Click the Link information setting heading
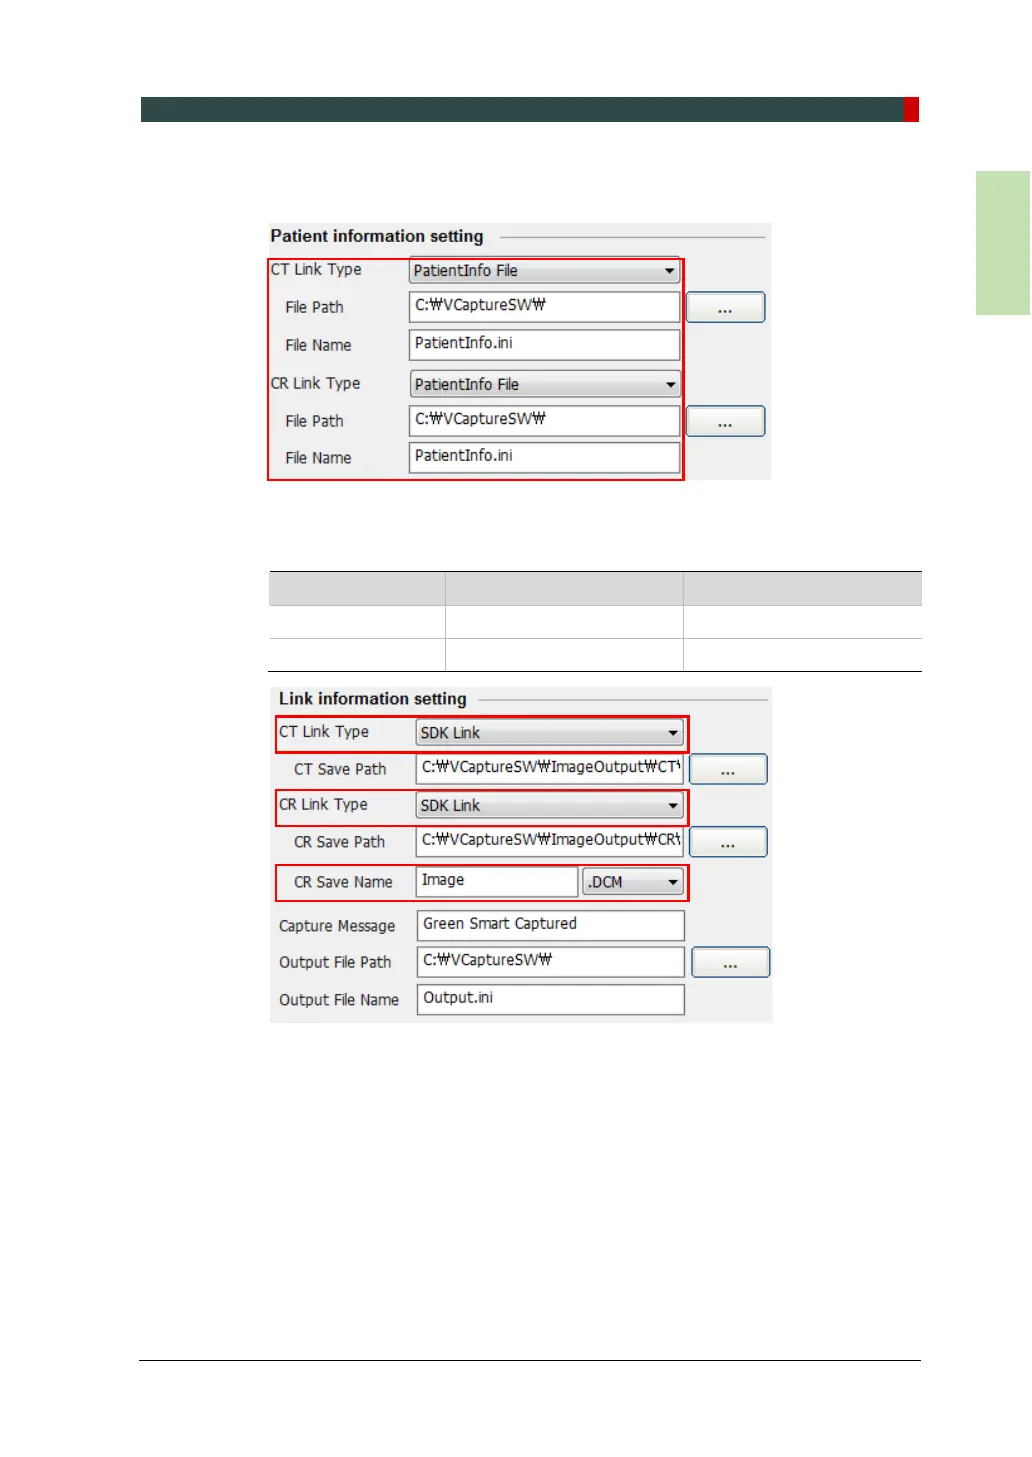Viewport: 1032px width, 1457px height. coord(373,699)
